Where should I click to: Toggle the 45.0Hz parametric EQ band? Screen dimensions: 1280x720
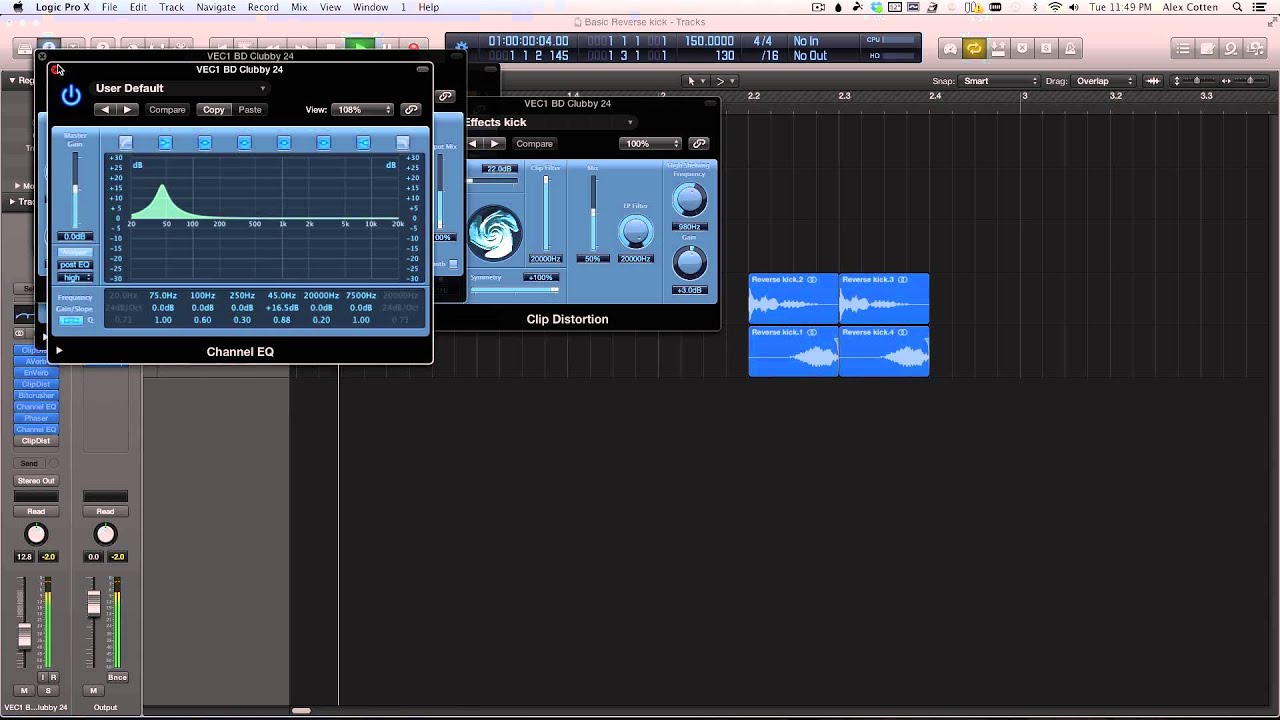click(x=284, y=143)
